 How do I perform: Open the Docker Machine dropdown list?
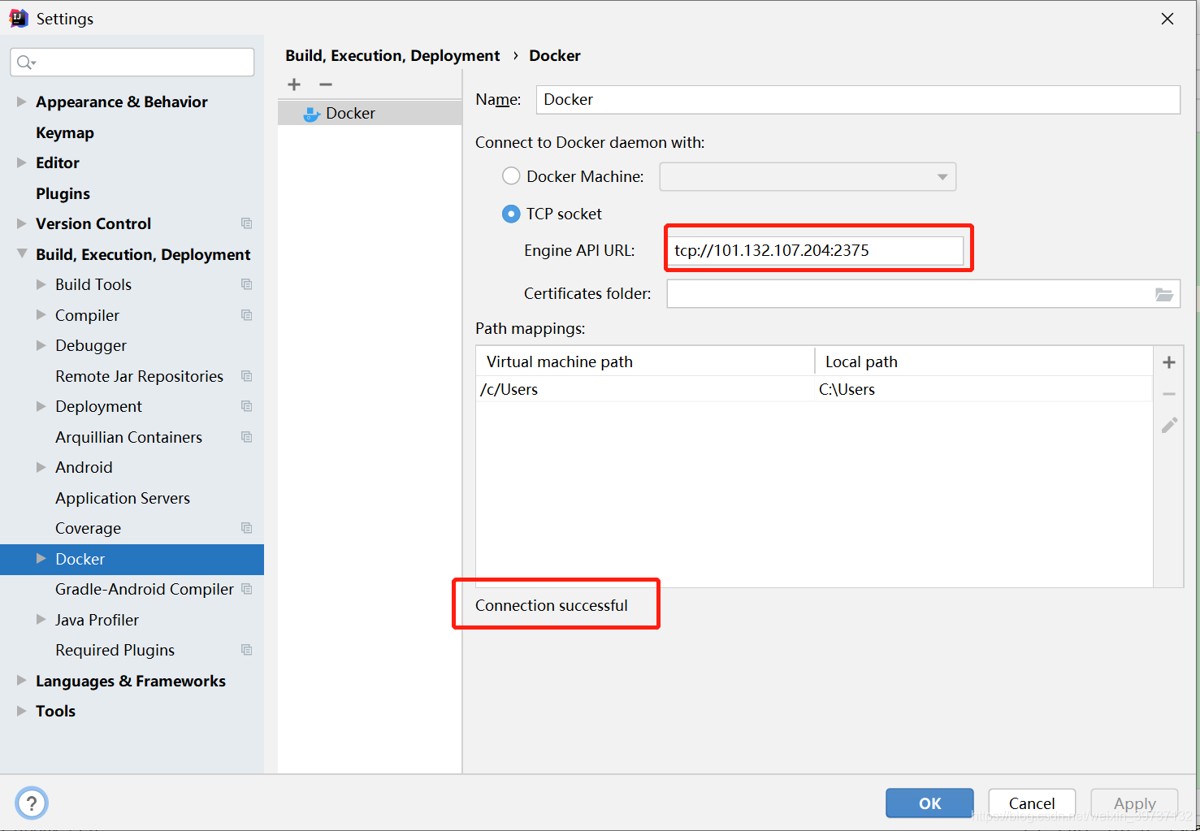(808, 177)
